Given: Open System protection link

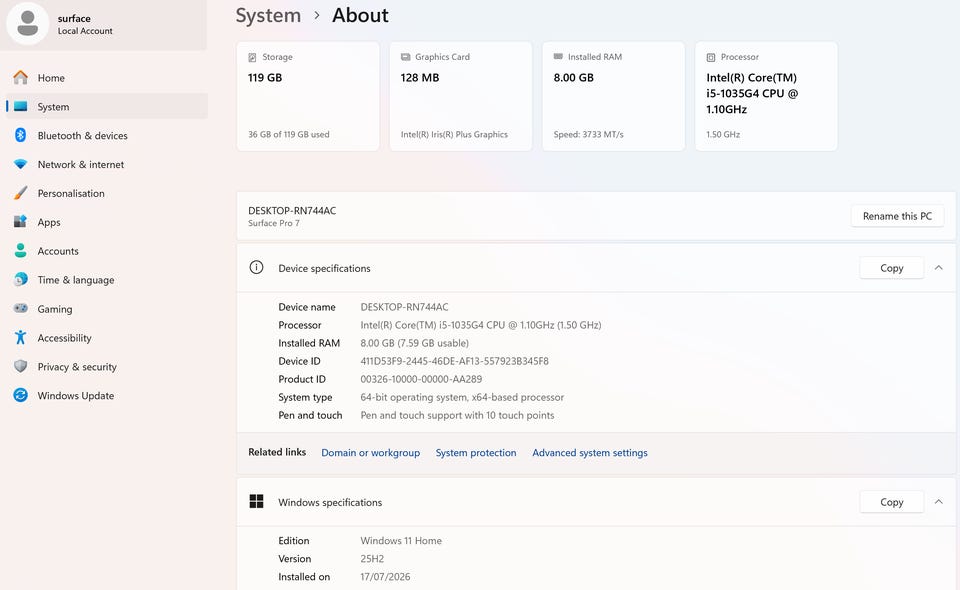Looking at the screenshot, I should point(476,452).
